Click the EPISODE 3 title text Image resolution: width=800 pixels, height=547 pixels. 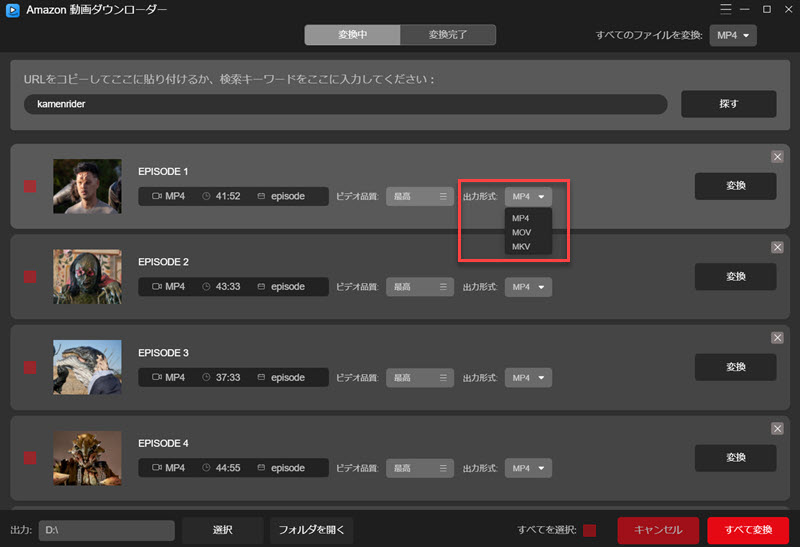point(163,353)
